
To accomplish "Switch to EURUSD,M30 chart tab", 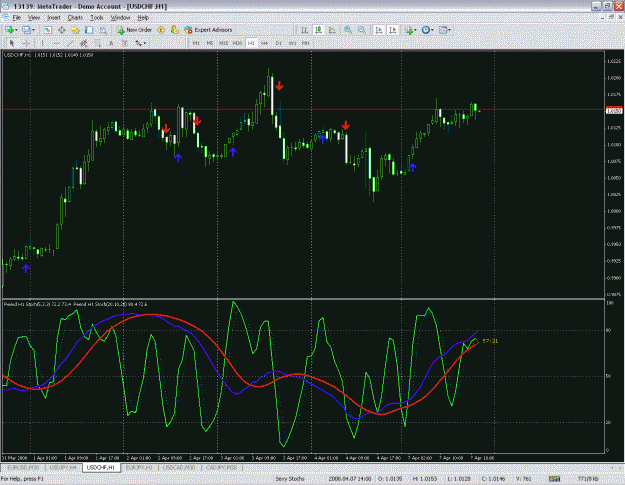I will coord(24,467).
